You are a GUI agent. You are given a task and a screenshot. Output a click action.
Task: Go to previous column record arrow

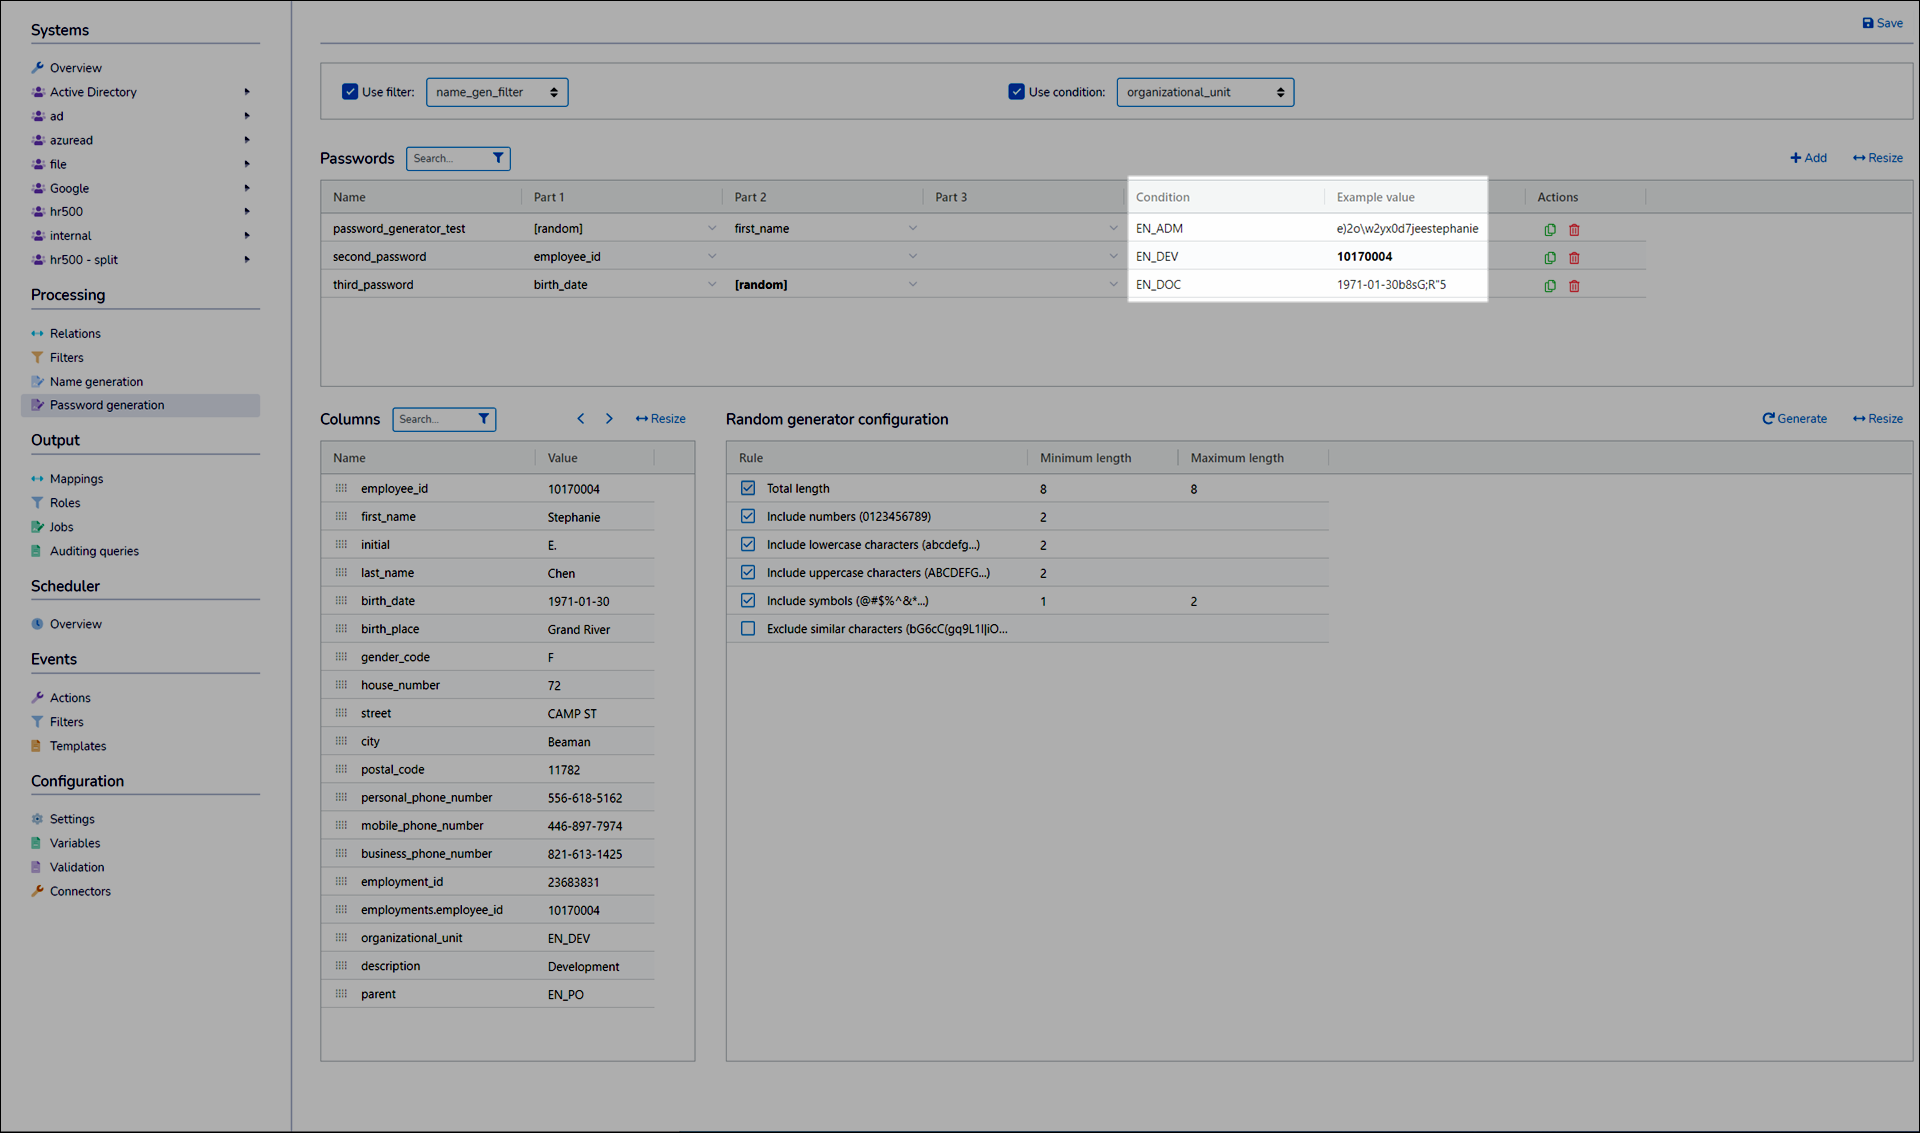click(x=581, y=419)
